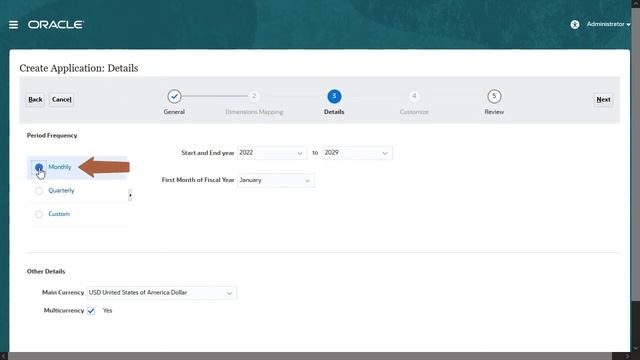Click the horizontal scrollbar right arrow
Viewport: 640px width, 360px height.
(x=627, y=356)
